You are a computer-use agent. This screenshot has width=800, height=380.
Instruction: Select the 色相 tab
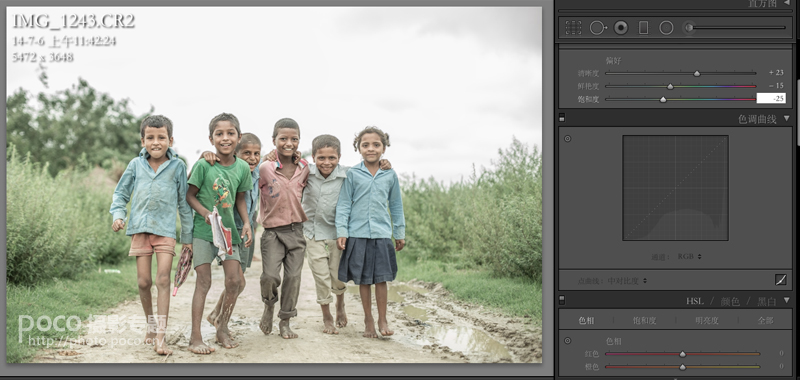coord(586,321)
